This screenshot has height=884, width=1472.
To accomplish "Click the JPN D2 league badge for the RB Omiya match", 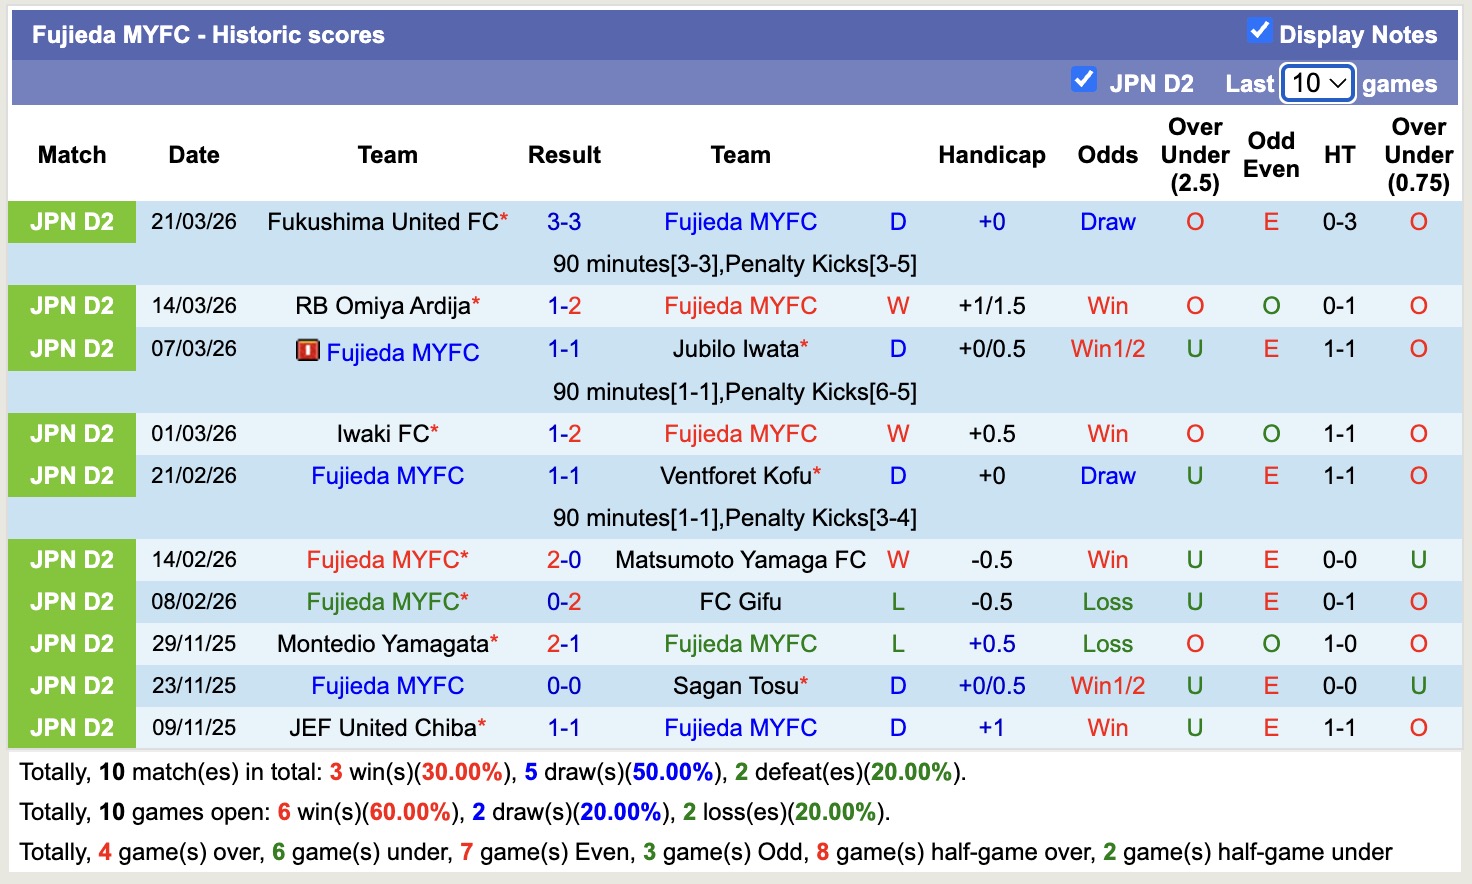I will click(71, 305).
